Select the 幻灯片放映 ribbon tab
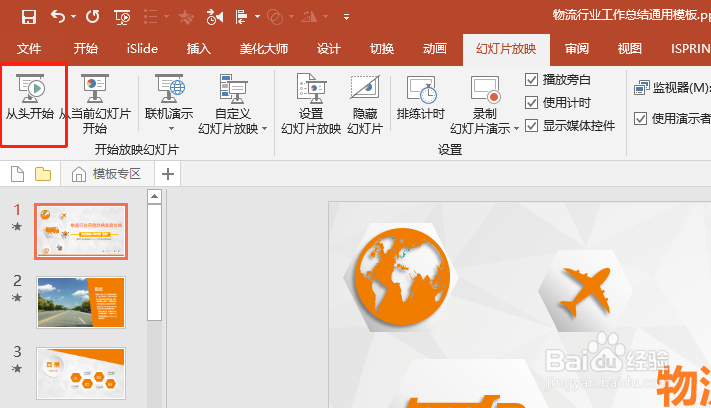Image resolution: width=711 pixels, height=408 pixels. click(506, 49)
